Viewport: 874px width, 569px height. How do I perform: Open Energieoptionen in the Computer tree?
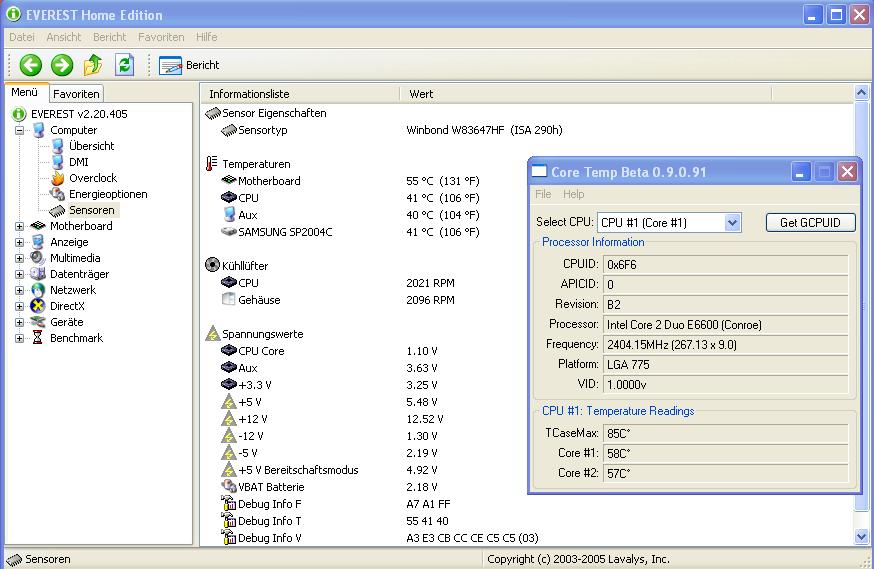pyautogui.click(x=108, y=194)
